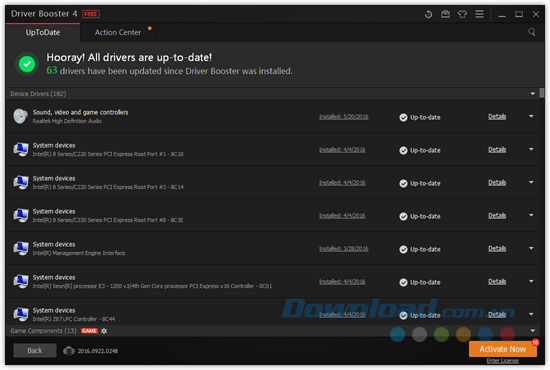550x370 pixels.
Task: Click the 'Hooray! All drivers are up-to-date!' heading
Action: click(129, 57)
